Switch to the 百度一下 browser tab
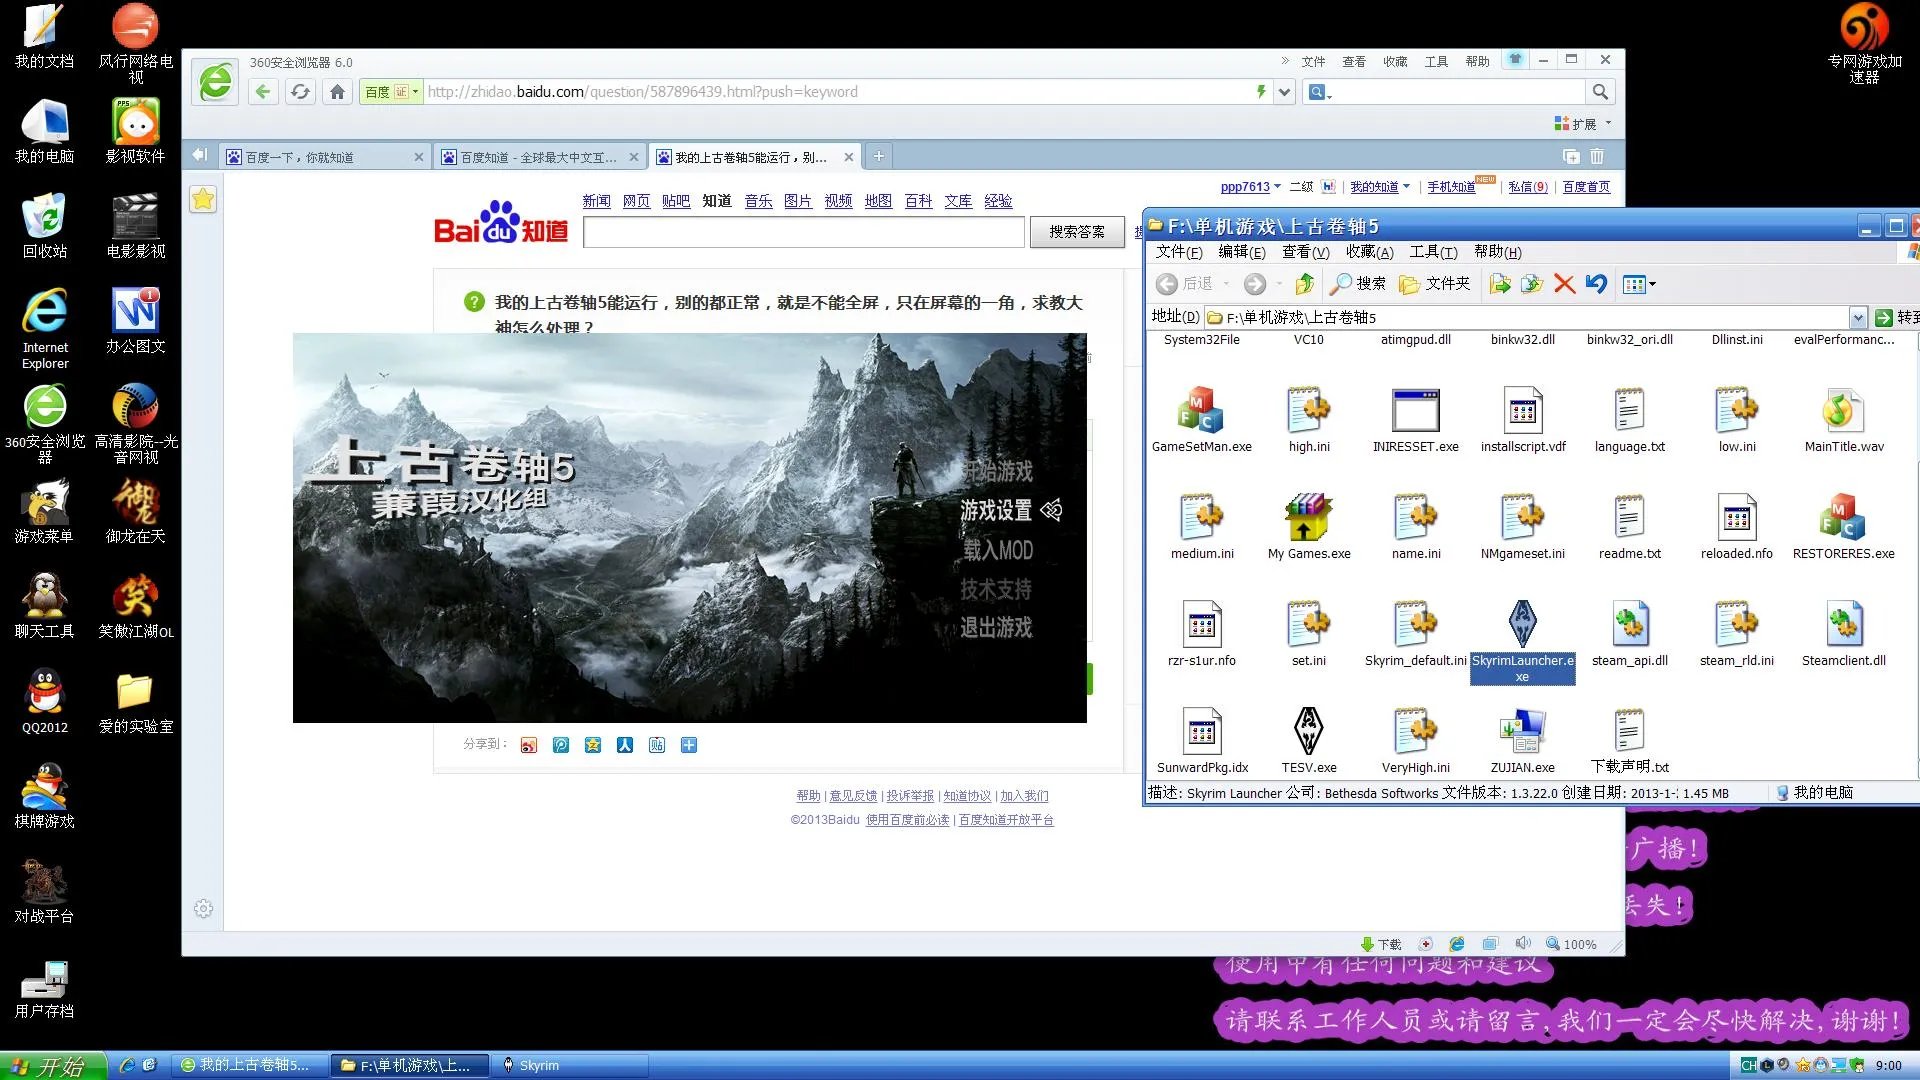Image resolution: width=1920 pixels, height=1080 pixels. 300,157
